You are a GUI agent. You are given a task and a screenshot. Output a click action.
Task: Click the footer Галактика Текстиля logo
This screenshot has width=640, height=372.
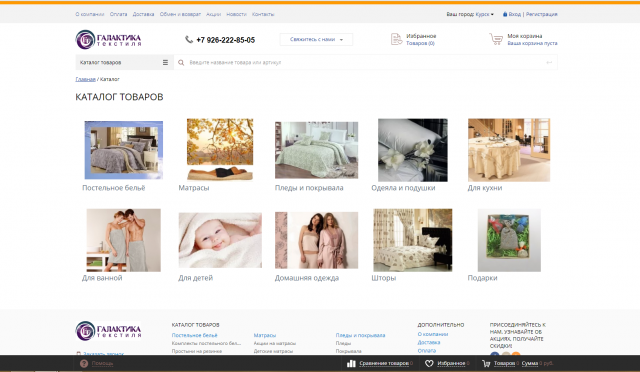click(109, 331)
